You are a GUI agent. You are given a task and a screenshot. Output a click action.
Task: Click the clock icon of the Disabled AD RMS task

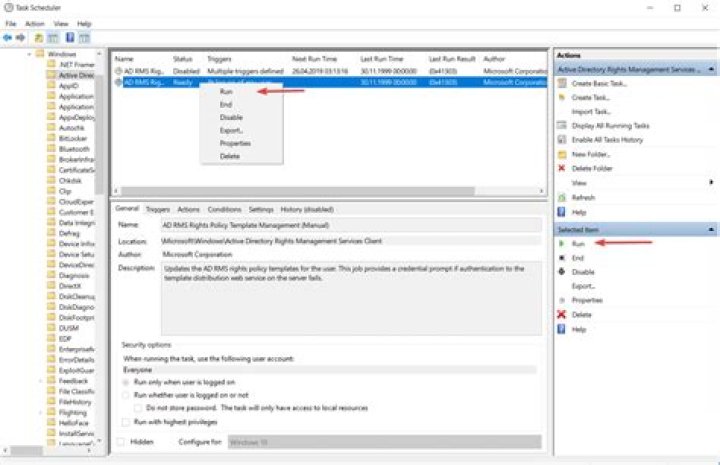pyautogui.click(x=118, y=71)
